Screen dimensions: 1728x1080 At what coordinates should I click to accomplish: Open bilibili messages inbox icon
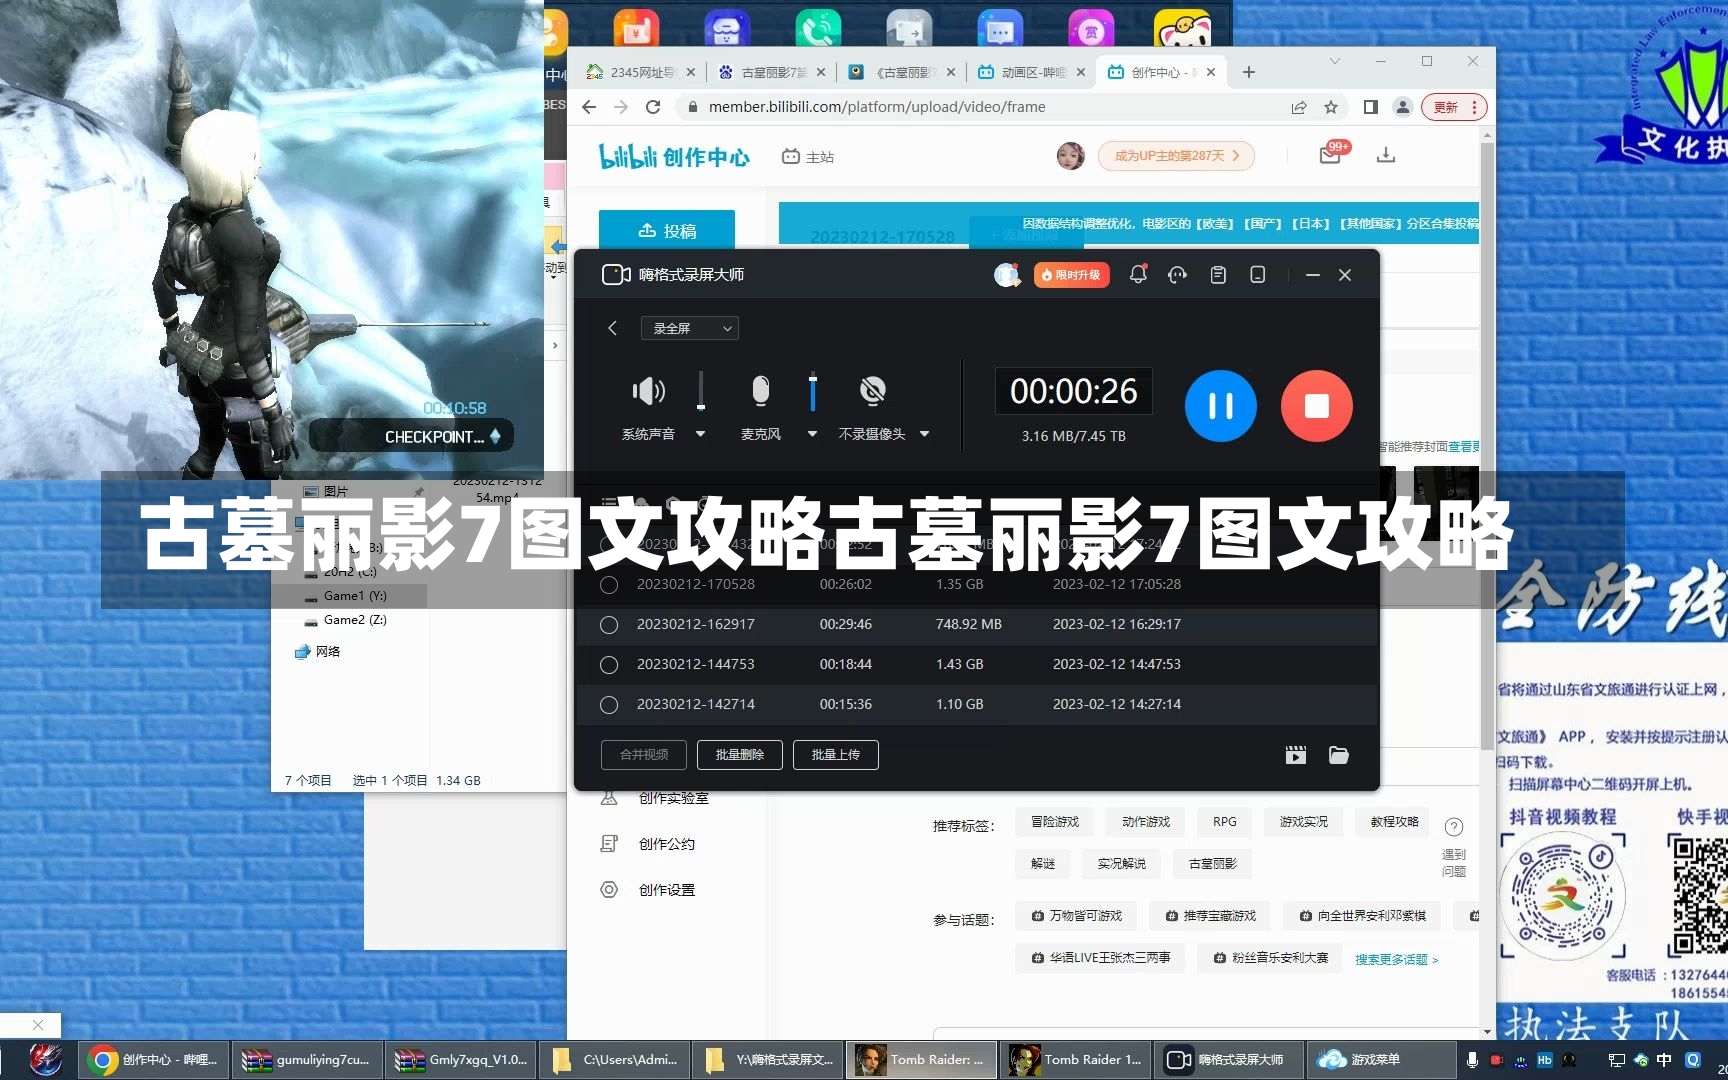point(1330,155)
